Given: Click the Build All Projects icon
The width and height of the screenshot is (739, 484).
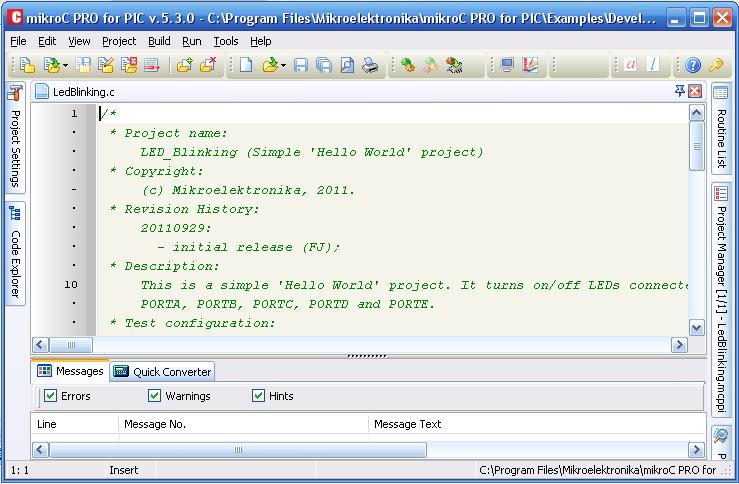Looking at the screenshot, I should coord(431,65).
